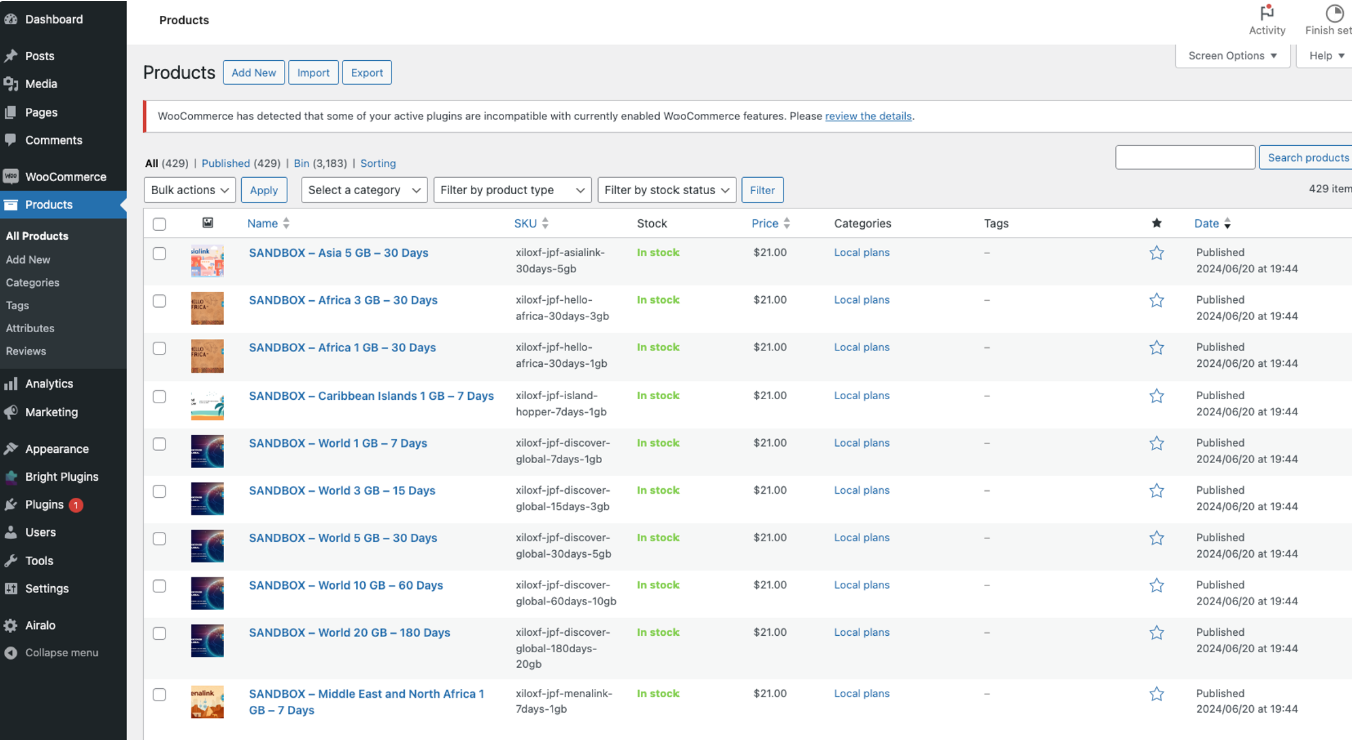The width and height of the screenshot is (1352, 740).
Task: Click the Tools wrench icon
Action: coord(11,561)
